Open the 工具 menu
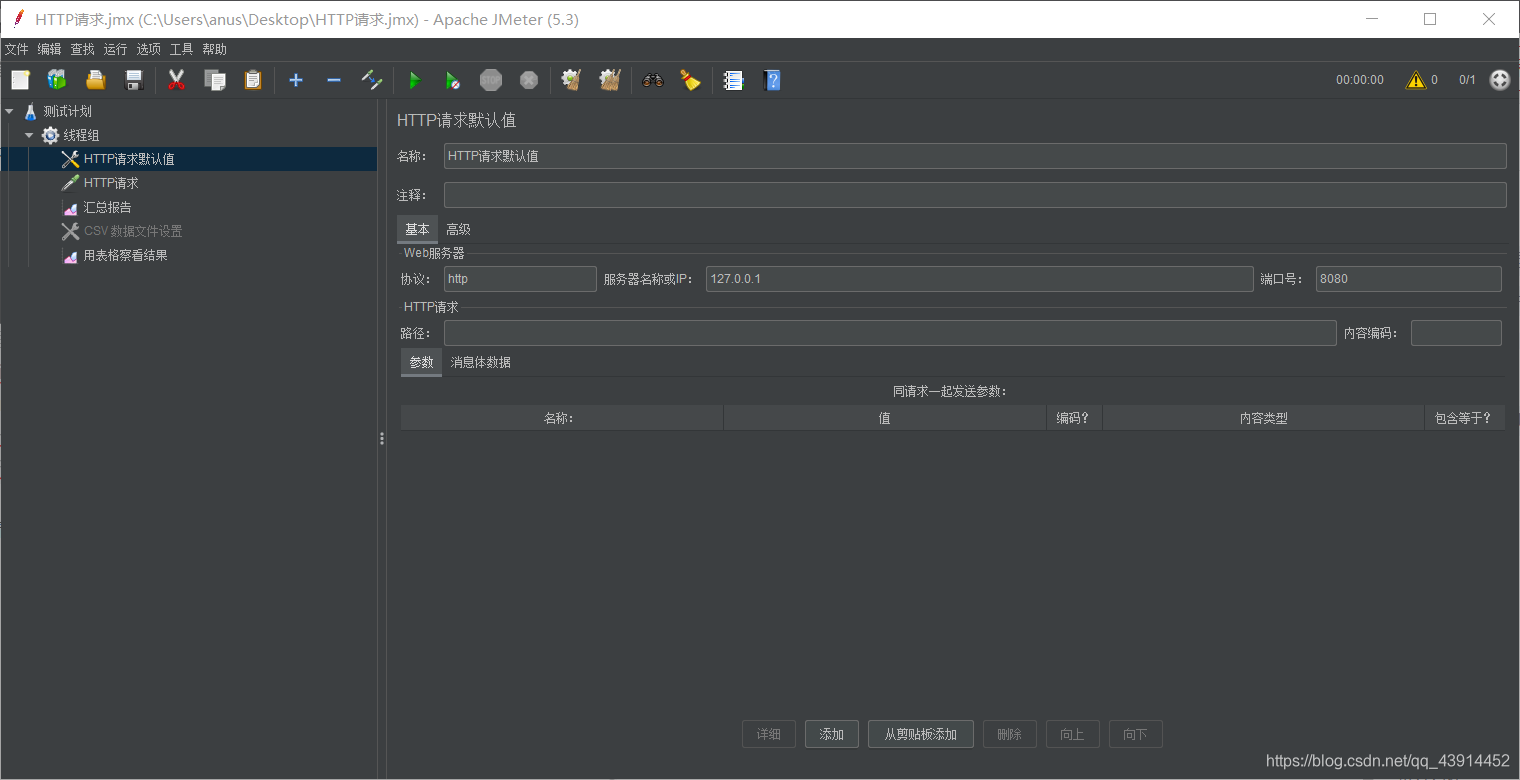 pos(182,49)
